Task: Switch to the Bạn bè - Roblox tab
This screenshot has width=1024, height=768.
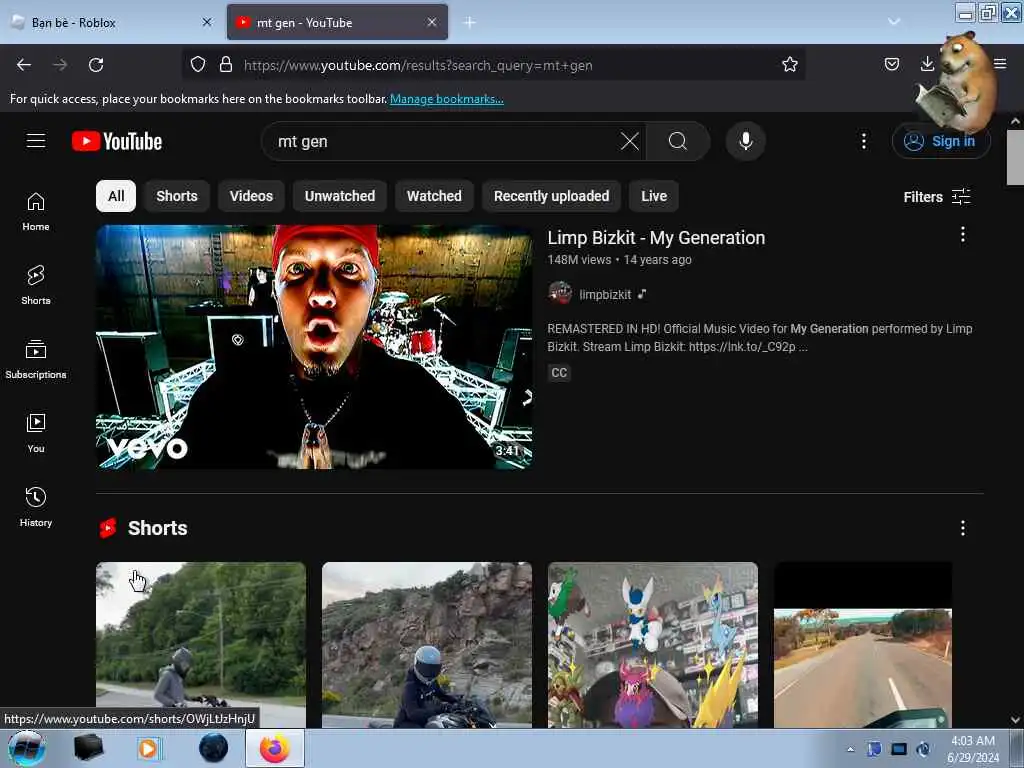Action: (x=104, y=22)
